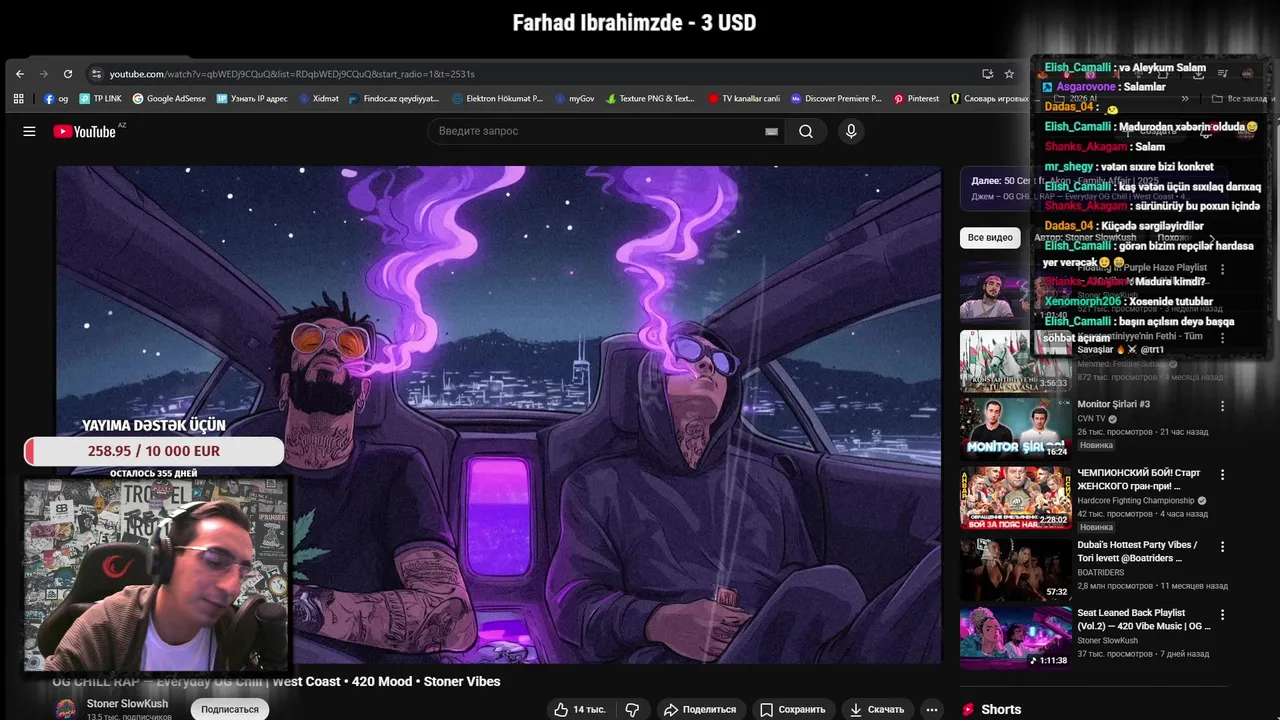Screen dimensions: 1280x720
Task: Open Dubai's Hottest Party Vibes thumbnail
Action: pyautogui.click(x=1015, y=570)
